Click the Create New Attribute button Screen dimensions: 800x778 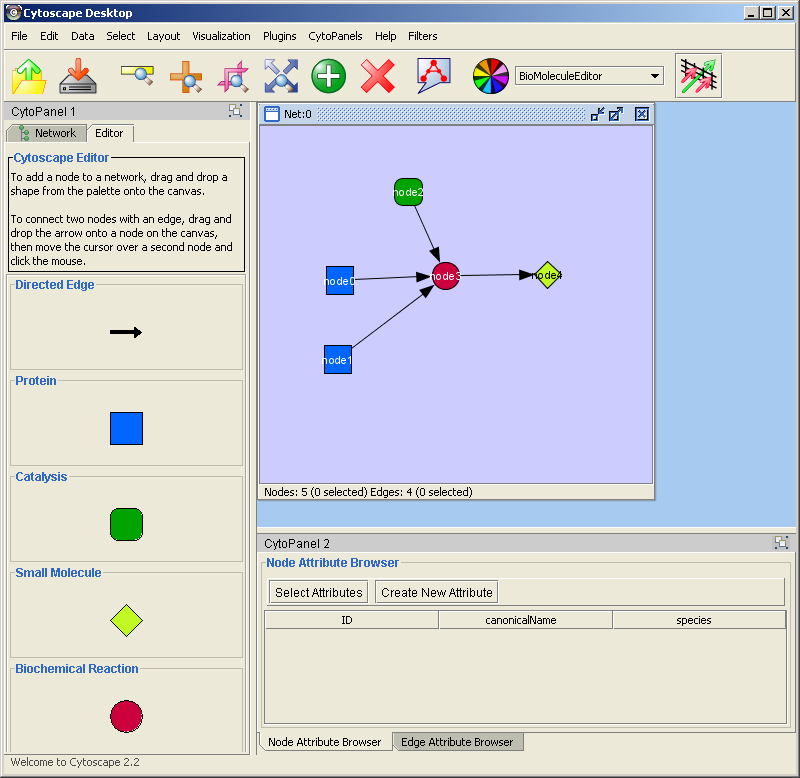point(436,592)
